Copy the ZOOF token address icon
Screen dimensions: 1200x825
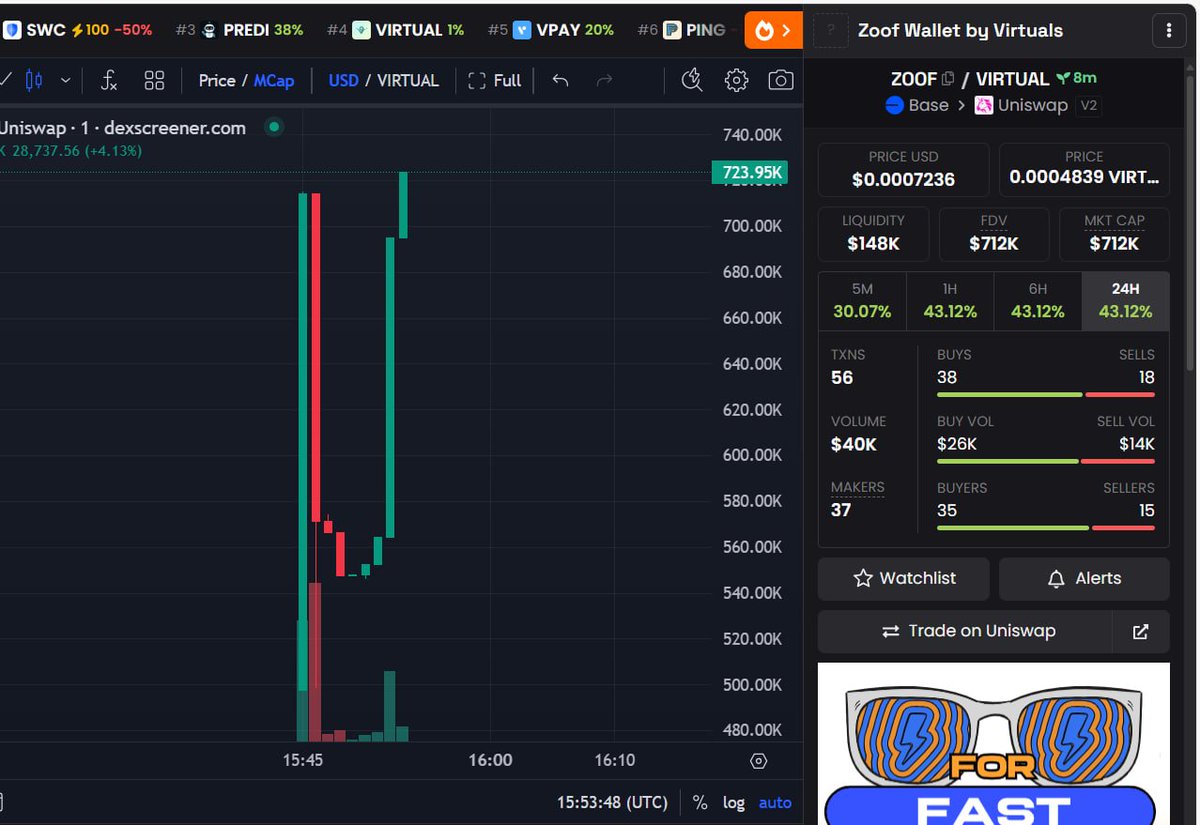948,79
